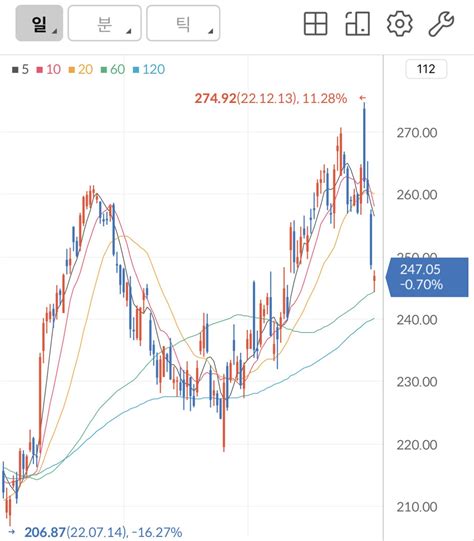Open the four-pane grid layout icon
Viewport: 474px width, 541px height.
pos(315,23)
